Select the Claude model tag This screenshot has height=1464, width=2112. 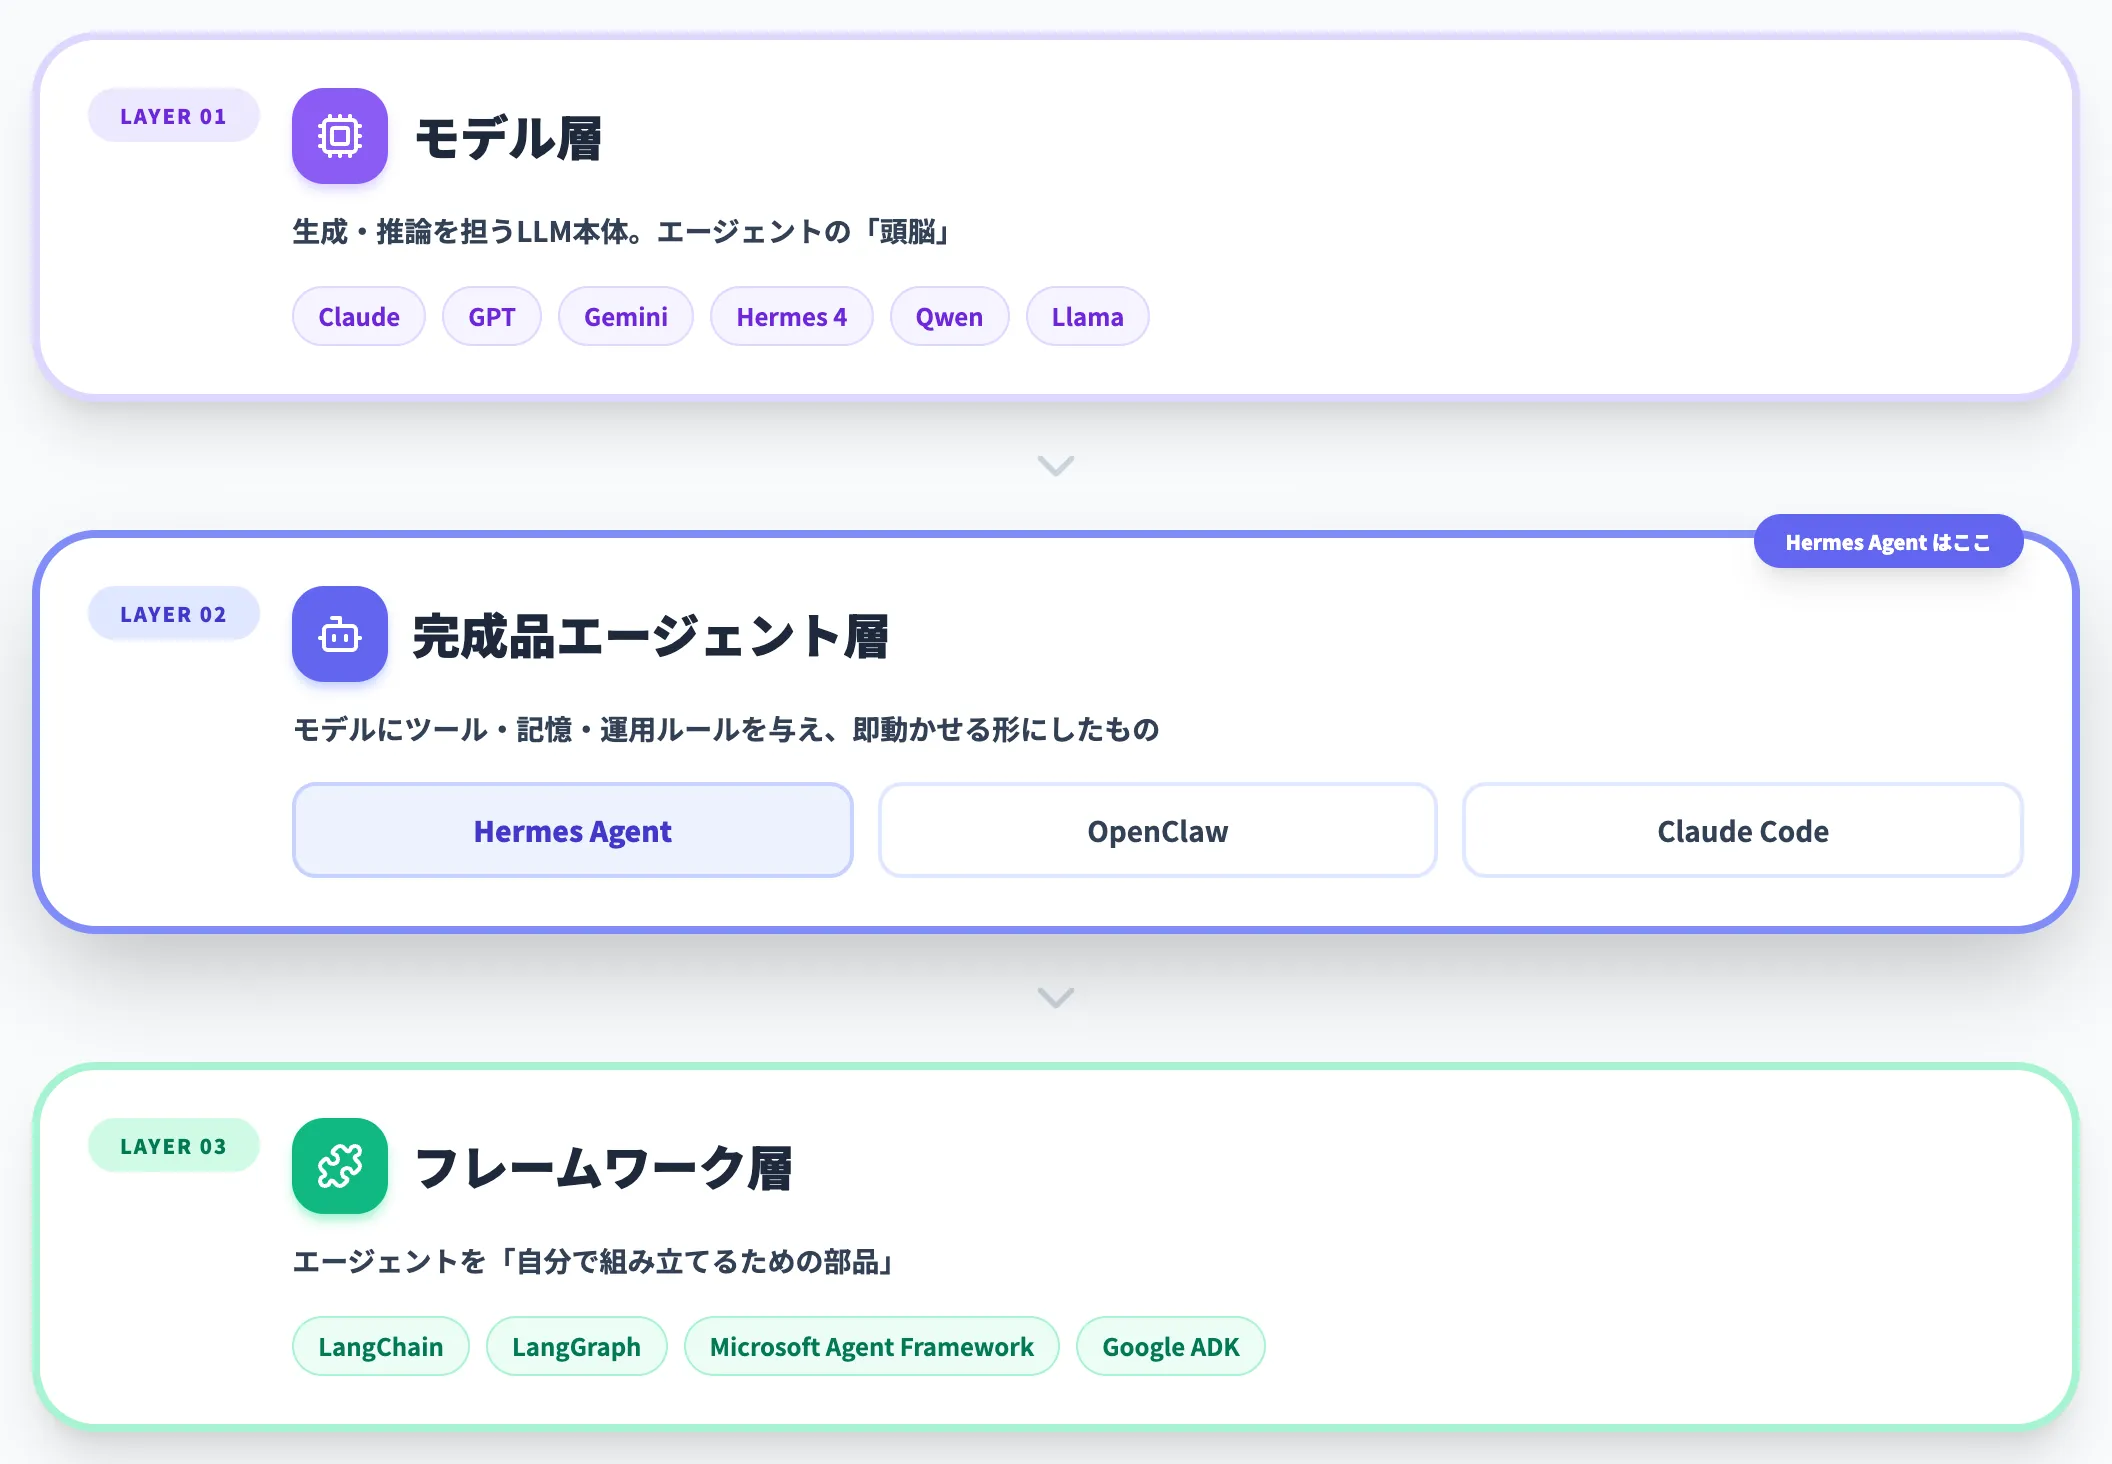point(359,316)
